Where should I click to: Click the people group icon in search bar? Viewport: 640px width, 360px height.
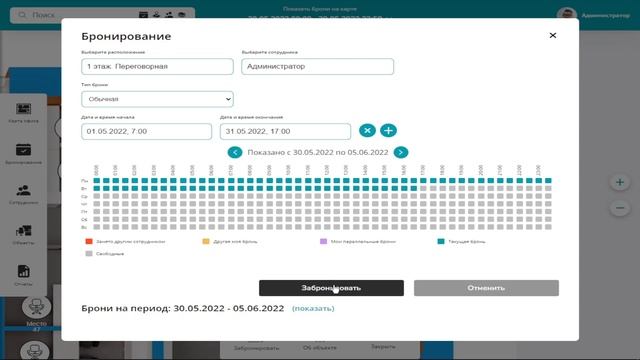tap(169, 15)
